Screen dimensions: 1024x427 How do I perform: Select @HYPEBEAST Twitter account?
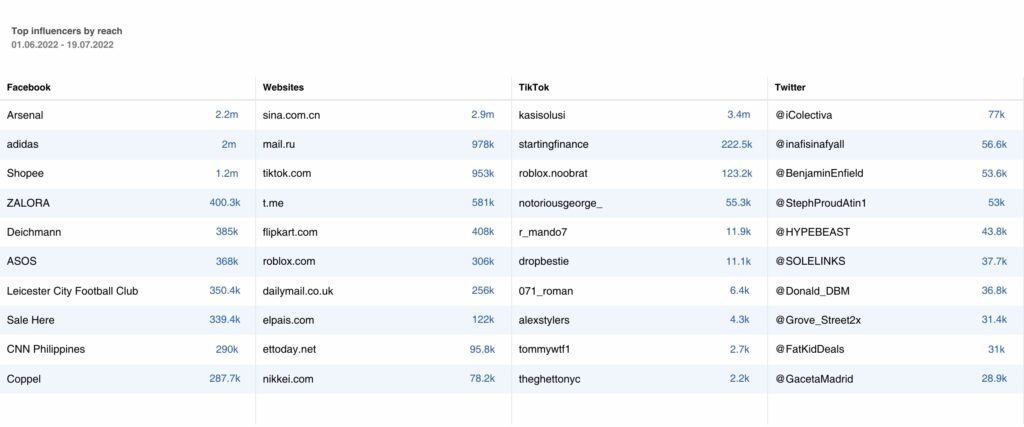(812, 232)
